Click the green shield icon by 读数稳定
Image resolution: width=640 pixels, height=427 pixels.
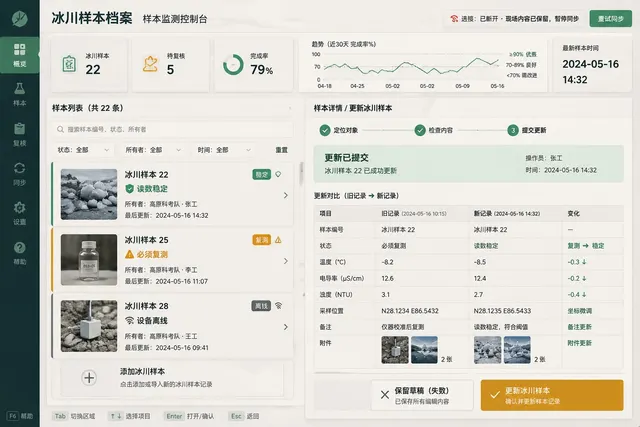click(x=129, y=189)
